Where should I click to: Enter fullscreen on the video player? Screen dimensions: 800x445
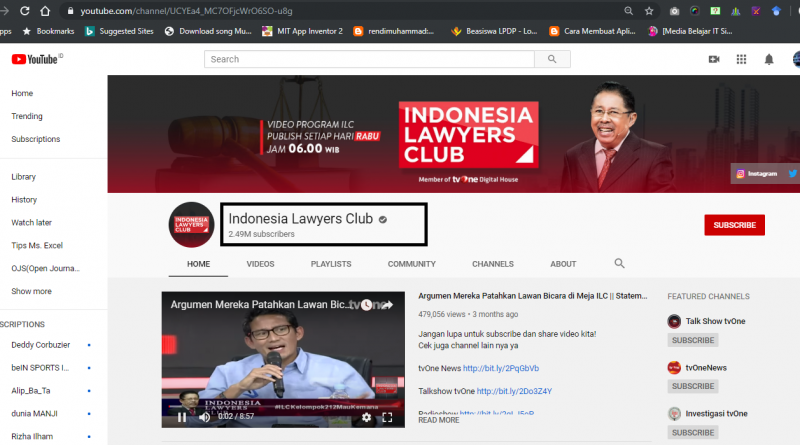tap(387, 417)
